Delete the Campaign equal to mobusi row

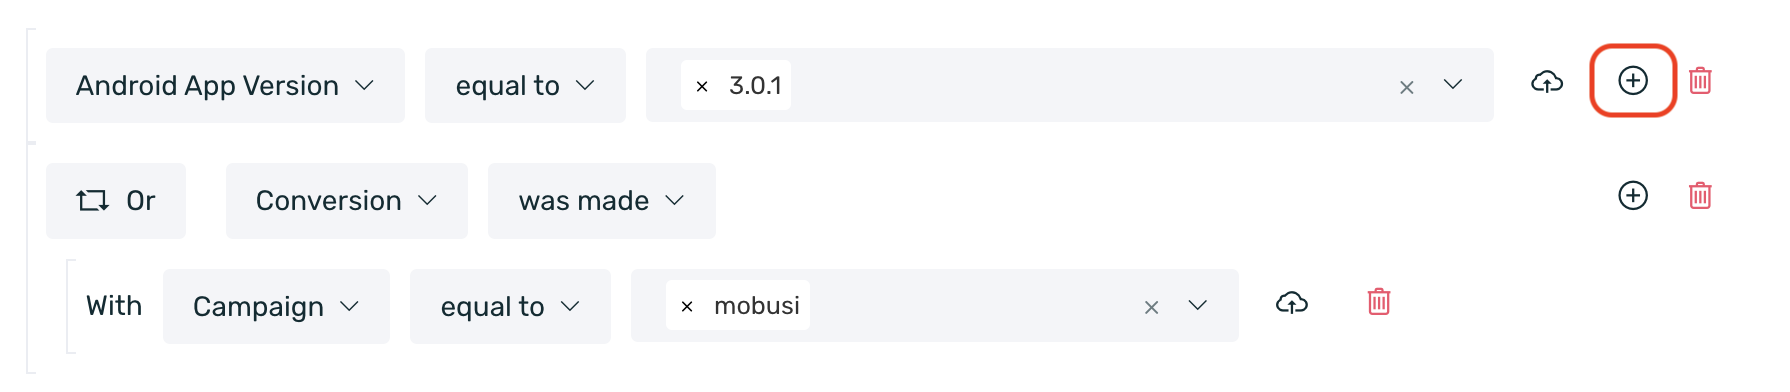pyautogui.click(x=1379, y=301)
